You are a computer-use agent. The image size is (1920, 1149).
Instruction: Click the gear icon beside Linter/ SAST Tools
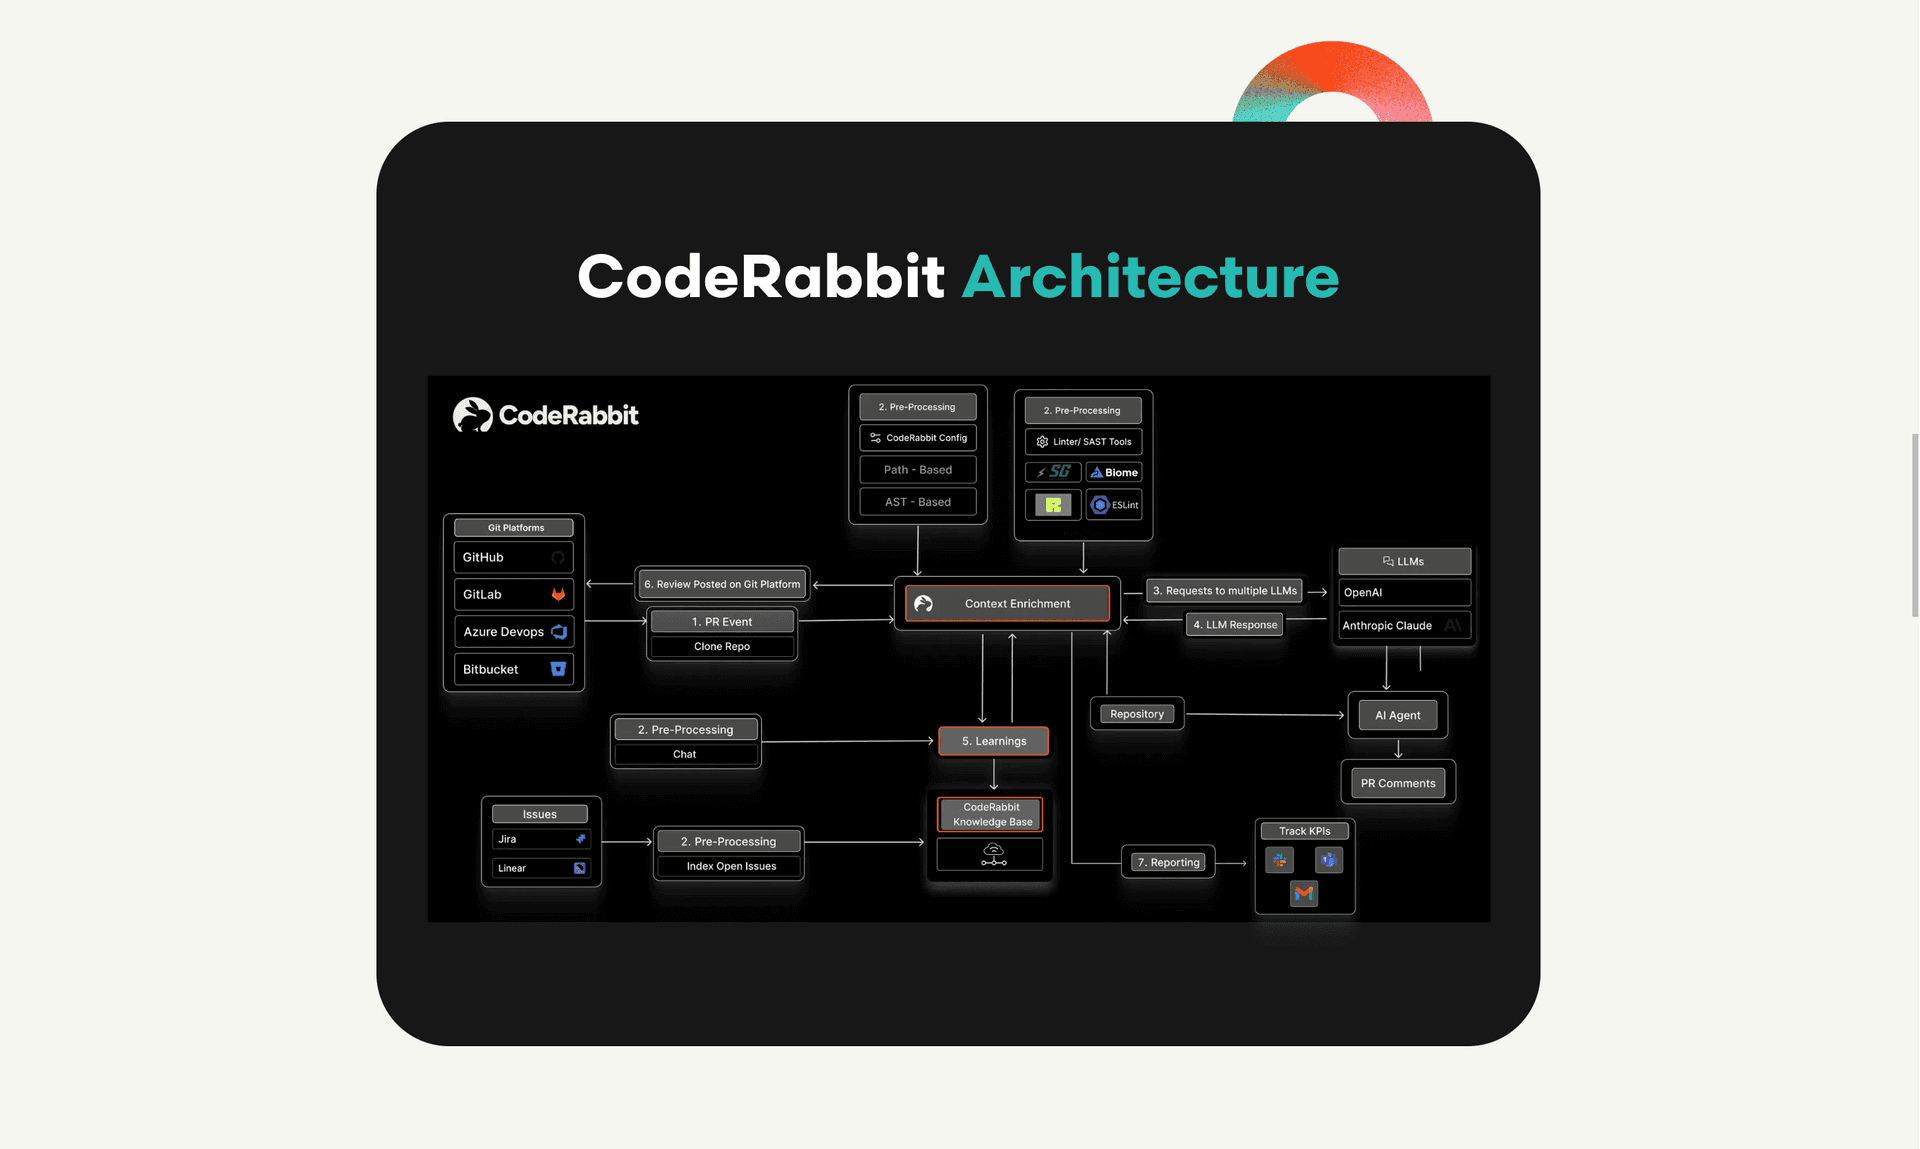coord(1042,442)
